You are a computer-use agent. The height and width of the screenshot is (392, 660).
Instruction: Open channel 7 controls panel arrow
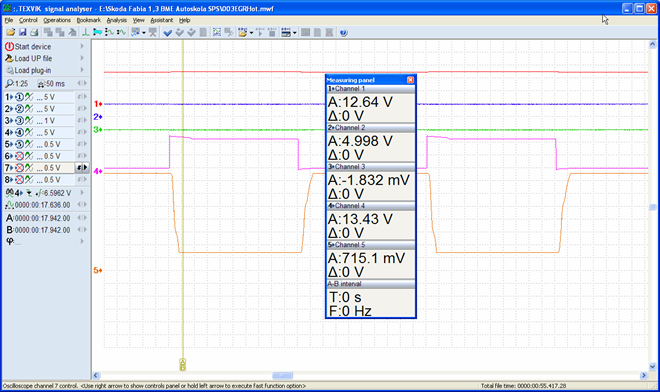85,168
